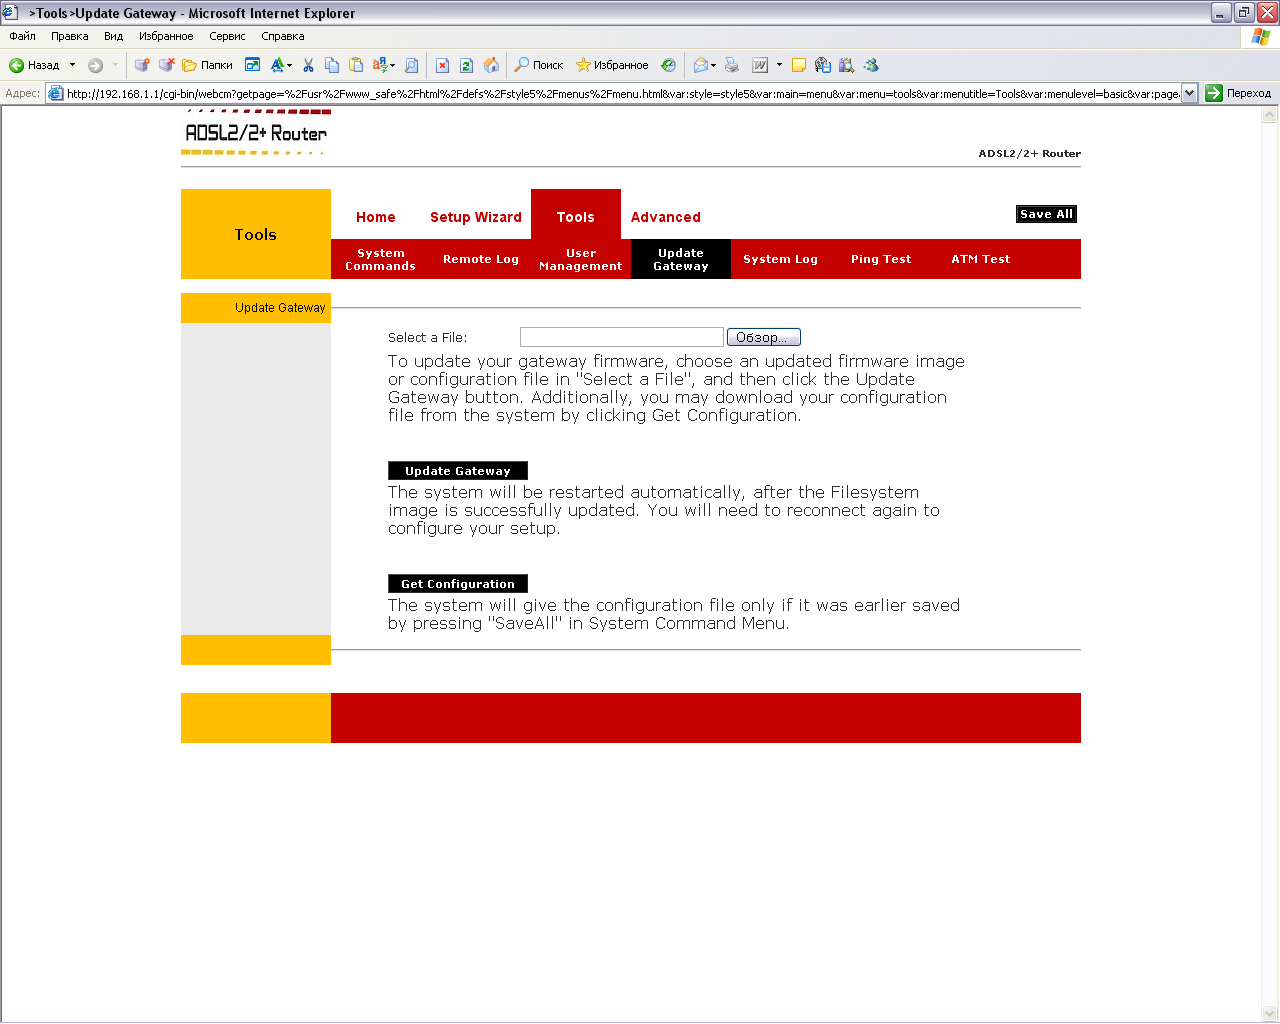Click the Favorites (Избранное) star button
Viewport: 1280px width, 1024px height.
point(612,65)
